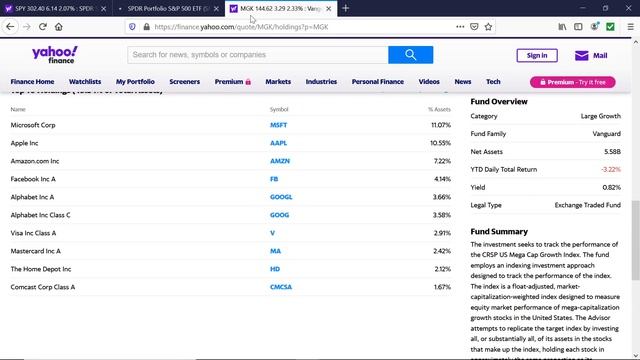Open the MSFT symbol link
The height and width of the screenshot is (360, 640).
coord(278,125)
